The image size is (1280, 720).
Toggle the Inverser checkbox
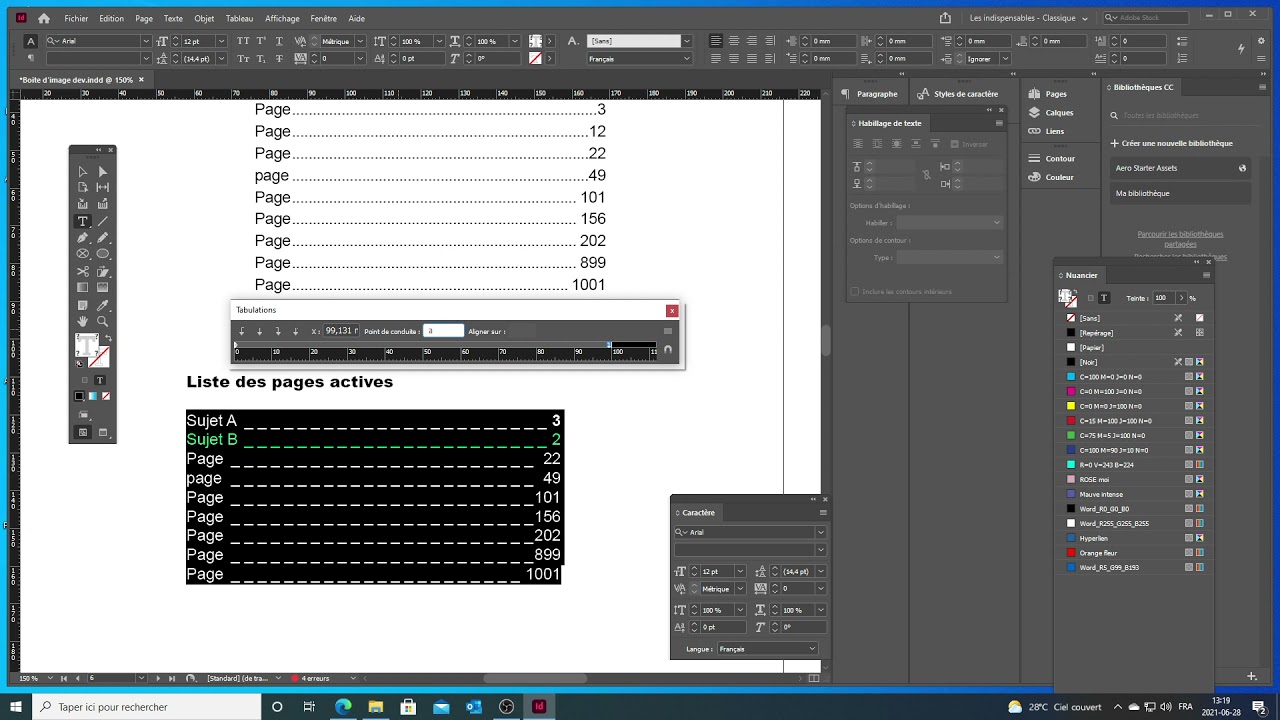click(x=954, y=144)
